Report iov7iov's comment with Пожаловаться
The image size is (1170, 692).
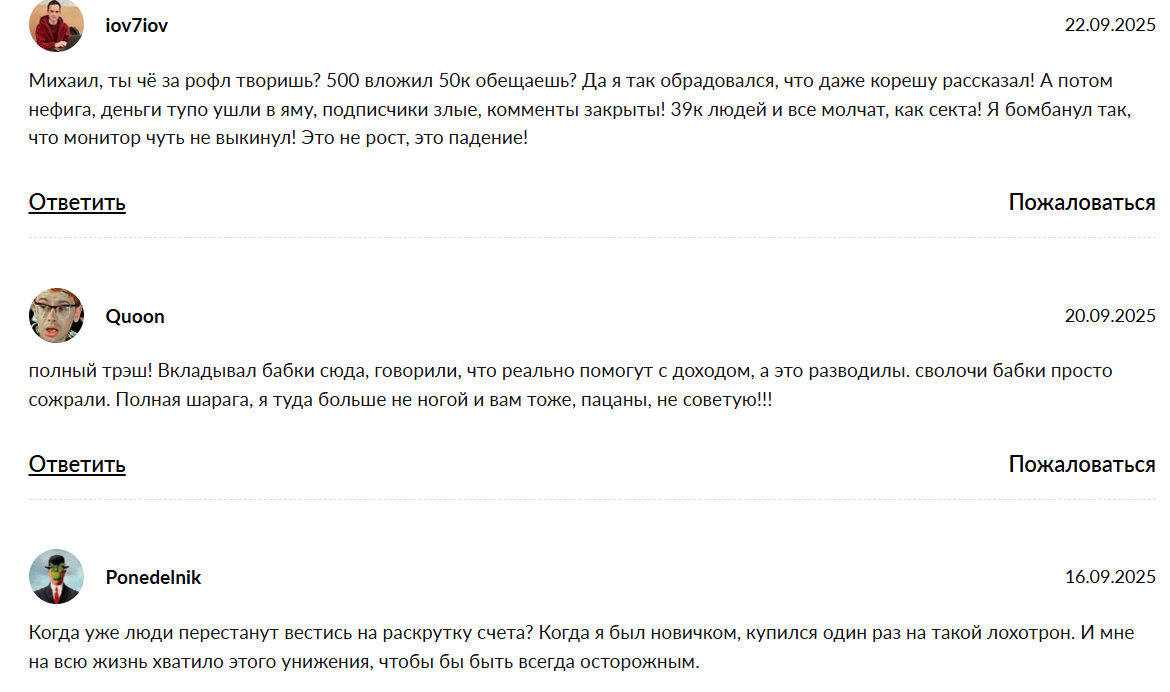click(1081, 202)
